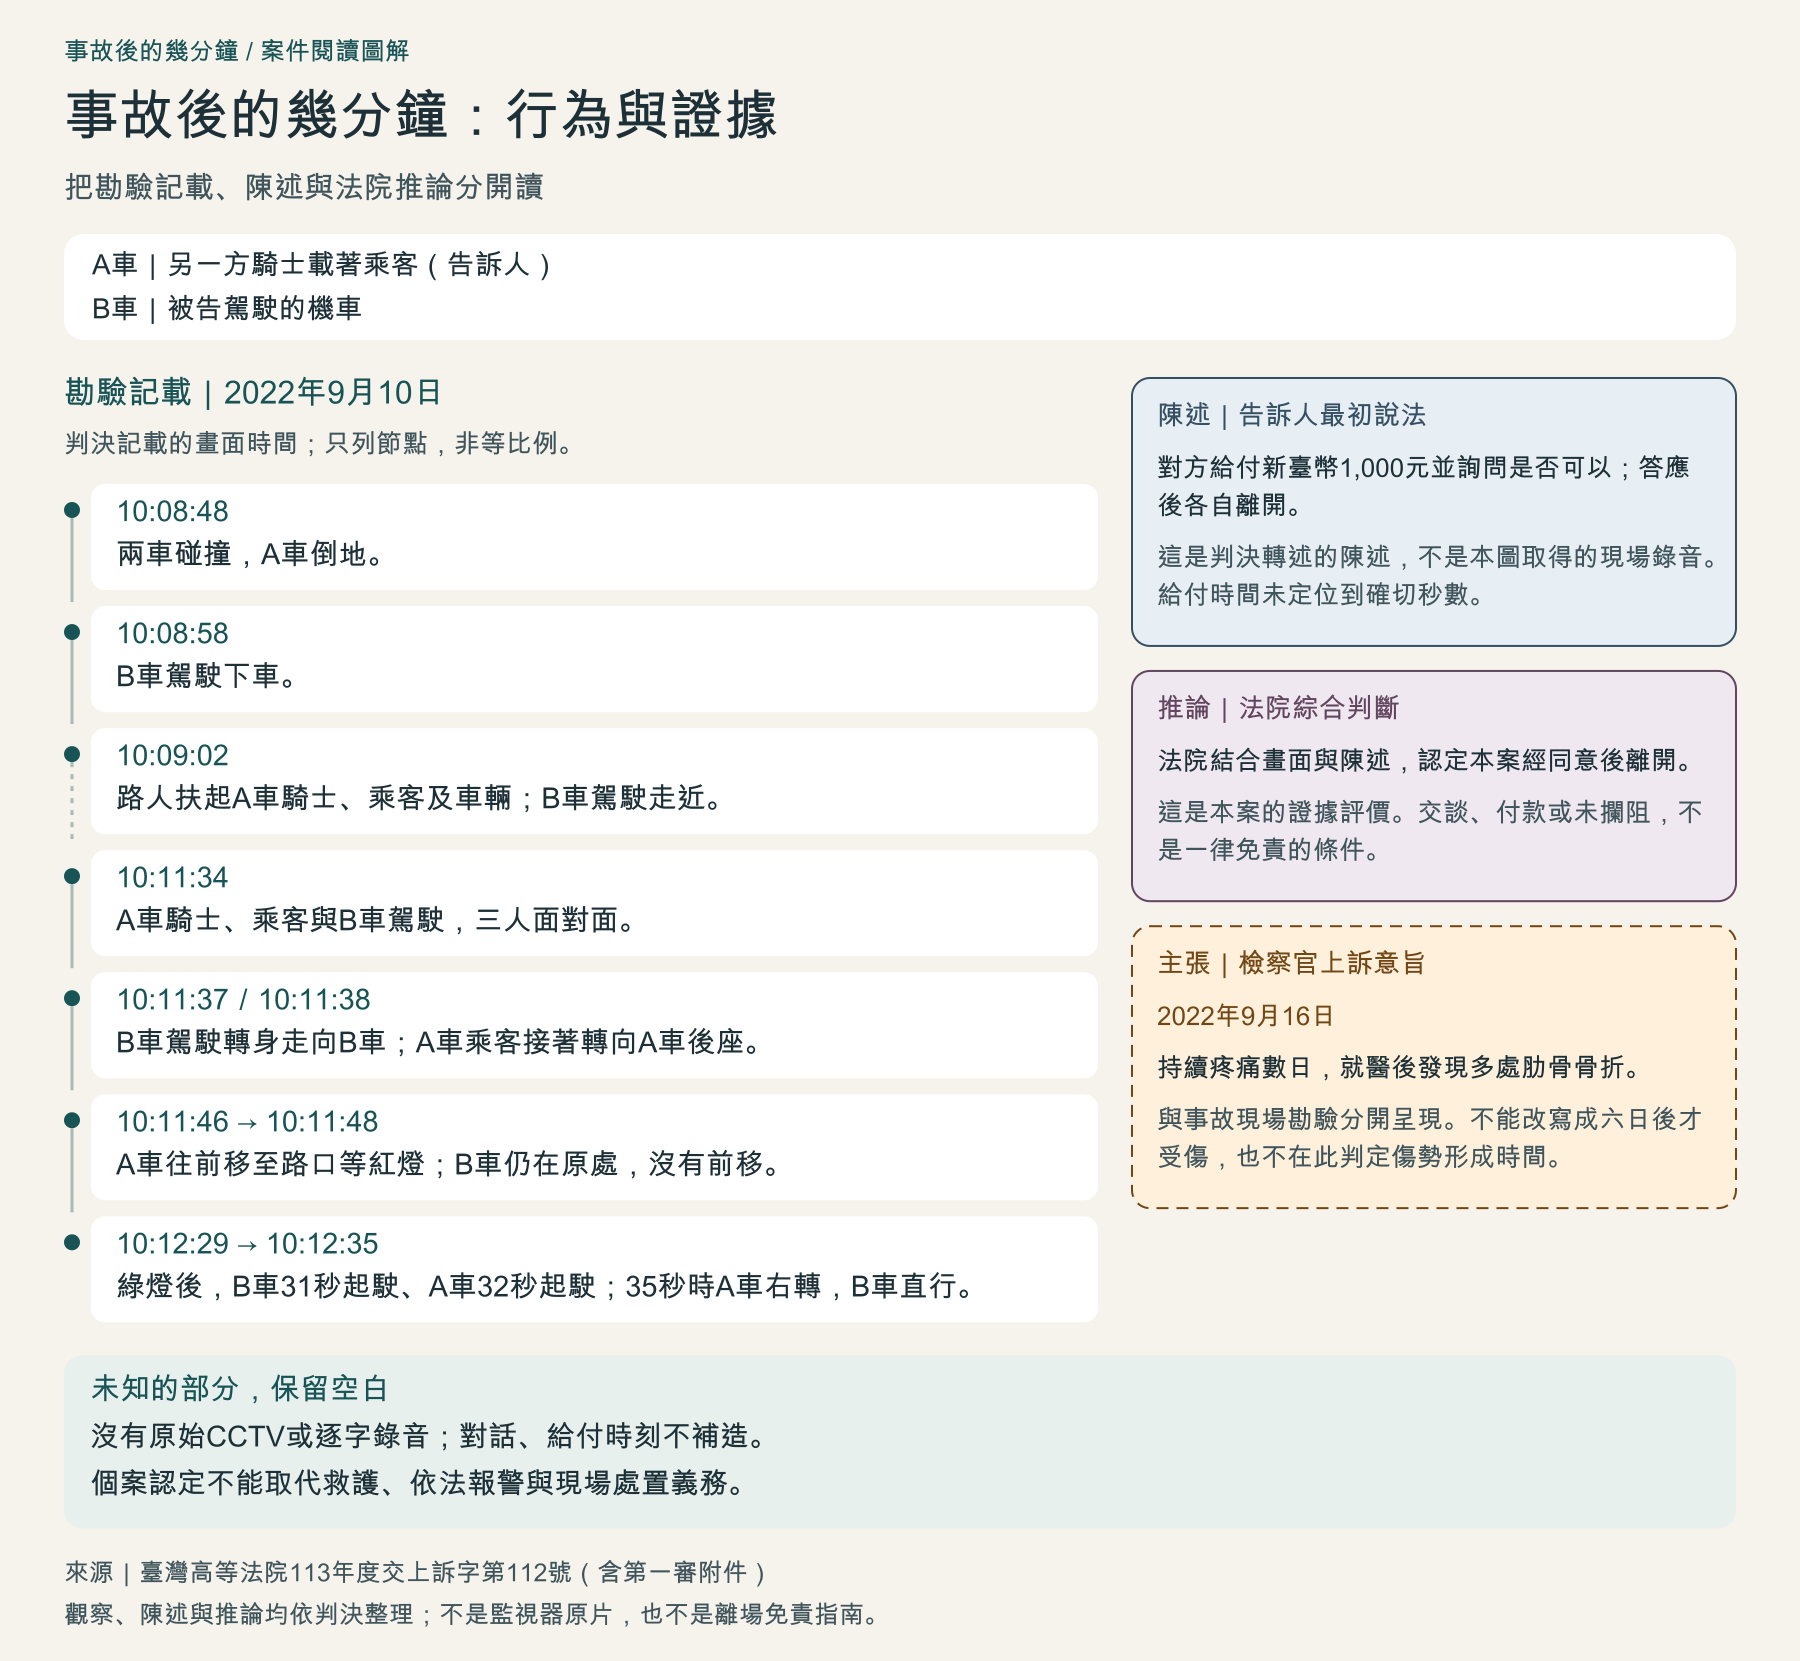Click the event text A車往前移至路口等紅燈
This screenshot has width=1800, height=1661.
click(x=271, y=1164)
